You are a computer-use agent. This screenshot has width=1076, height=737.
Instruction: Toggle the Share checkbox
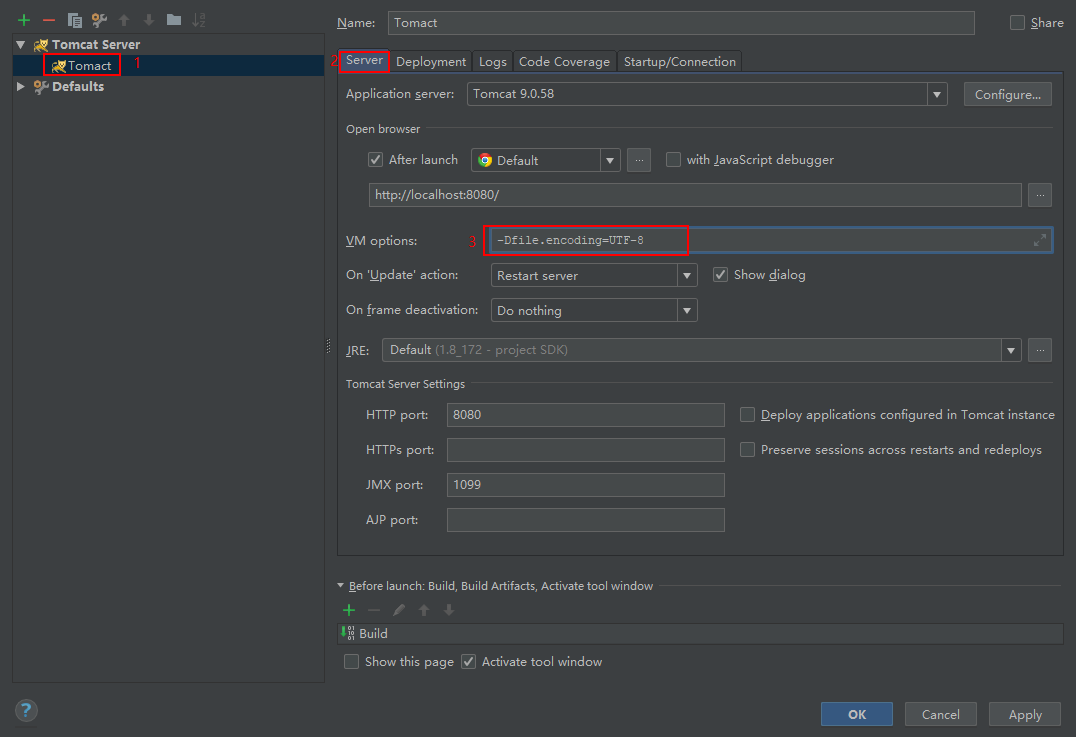1017,23
